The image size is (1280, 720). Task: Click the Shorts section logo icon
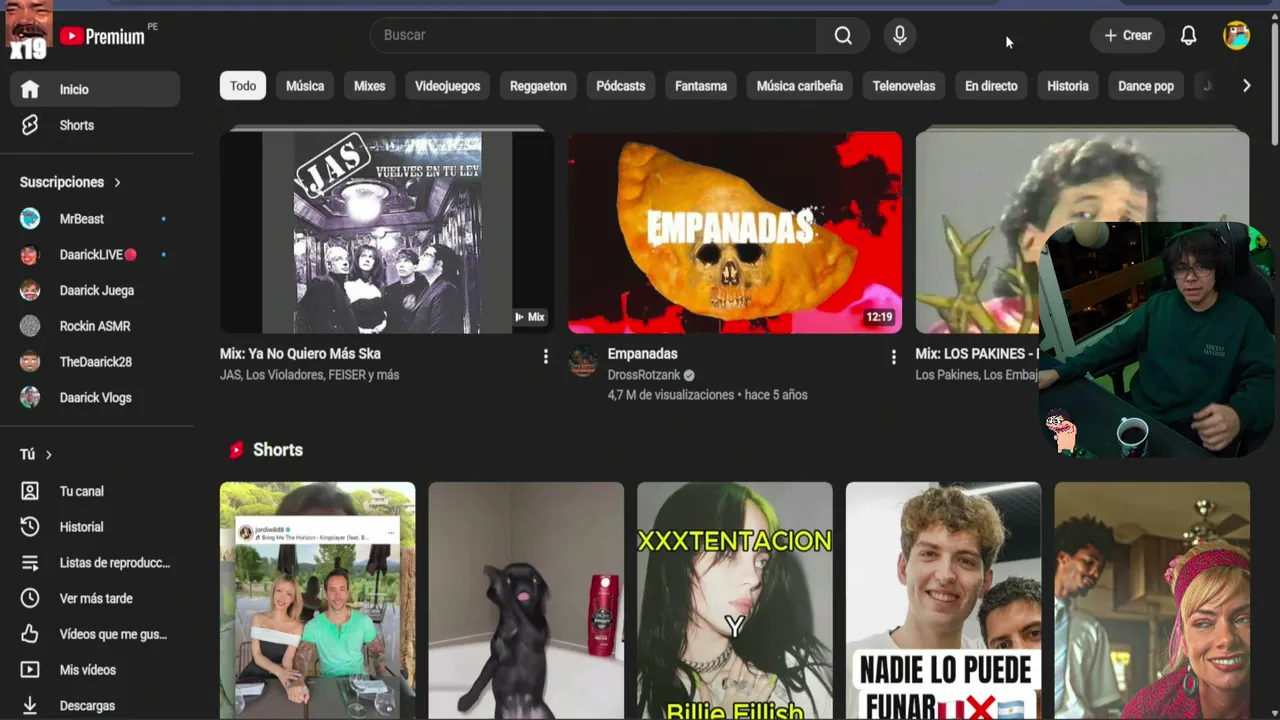236,450
